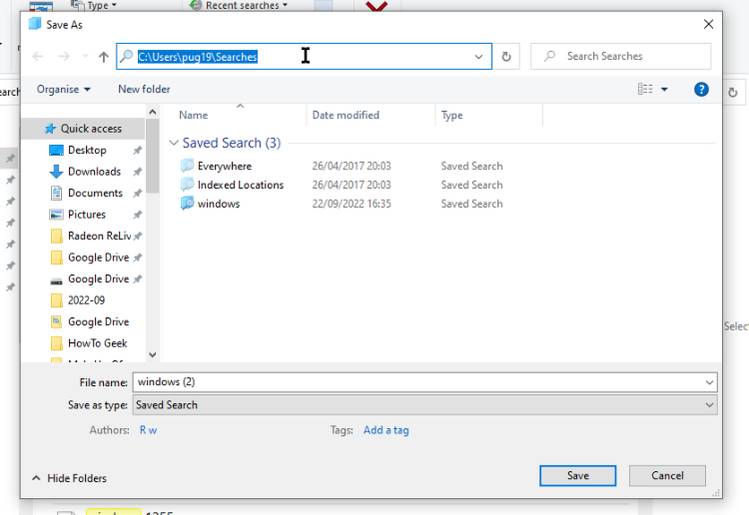
Task: Edit the Authors value R w
Action: tap(148, 430)
